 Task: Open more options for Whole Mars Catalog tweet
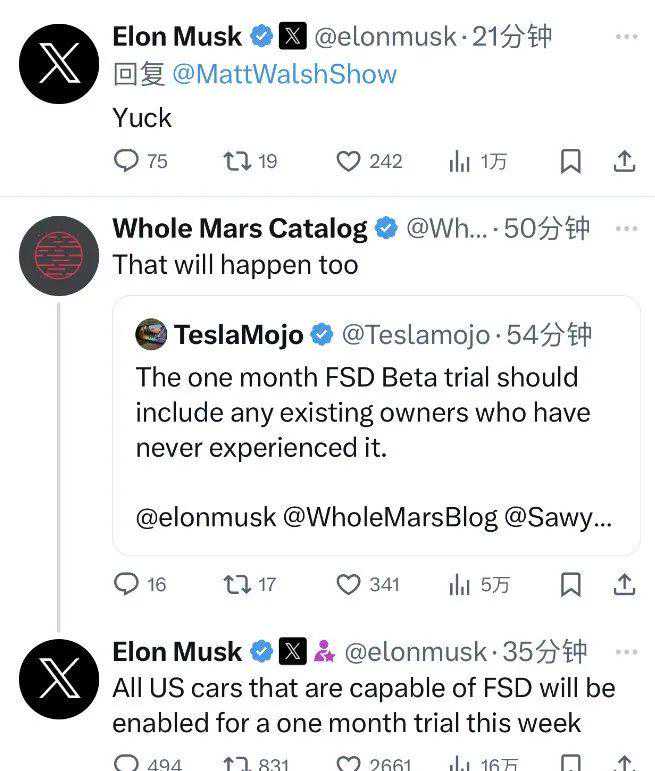point(626,228)
